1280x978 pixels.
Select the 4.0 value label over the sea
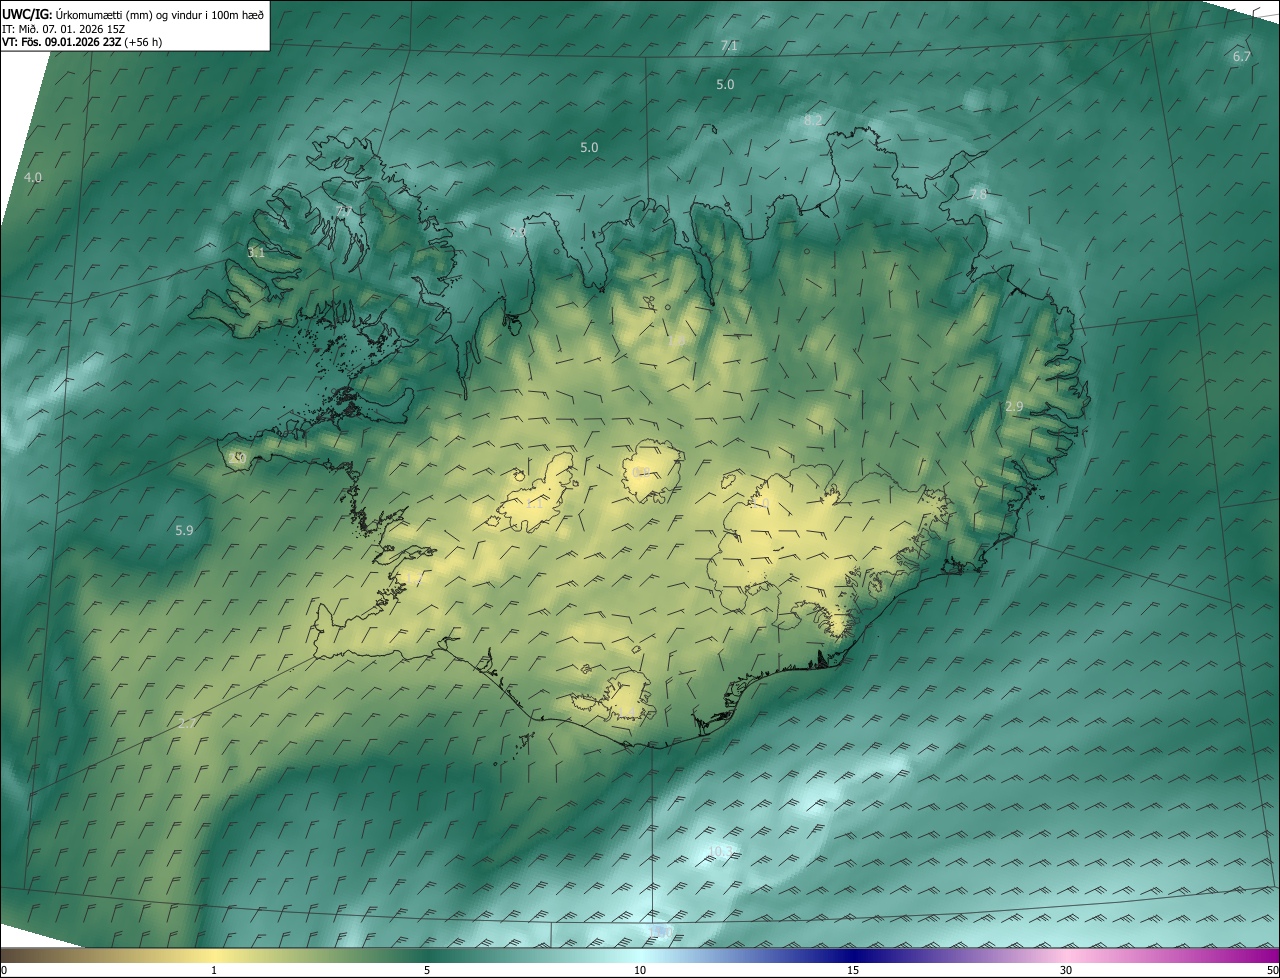coord(33,178)
